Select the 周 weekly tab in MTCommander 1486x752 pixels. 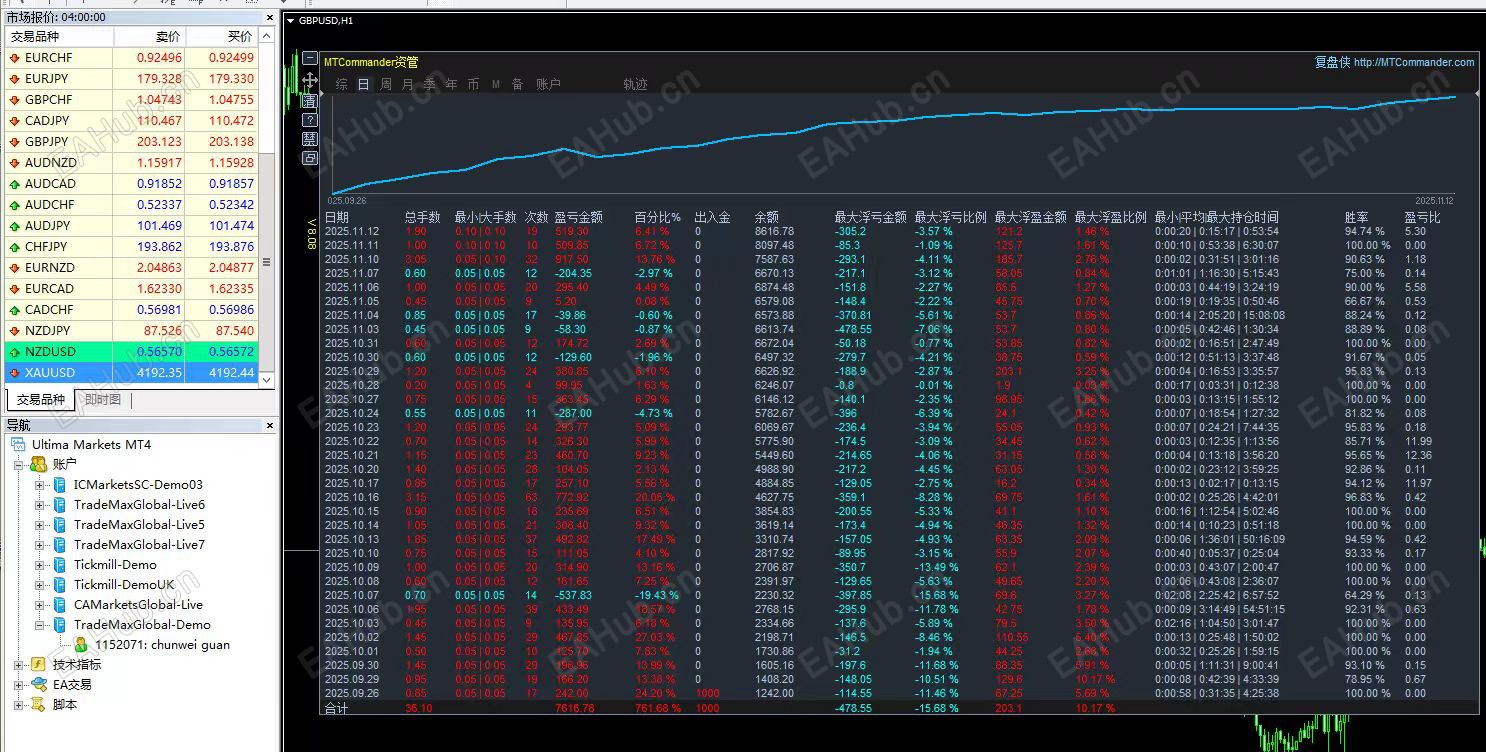click(386, 85)
